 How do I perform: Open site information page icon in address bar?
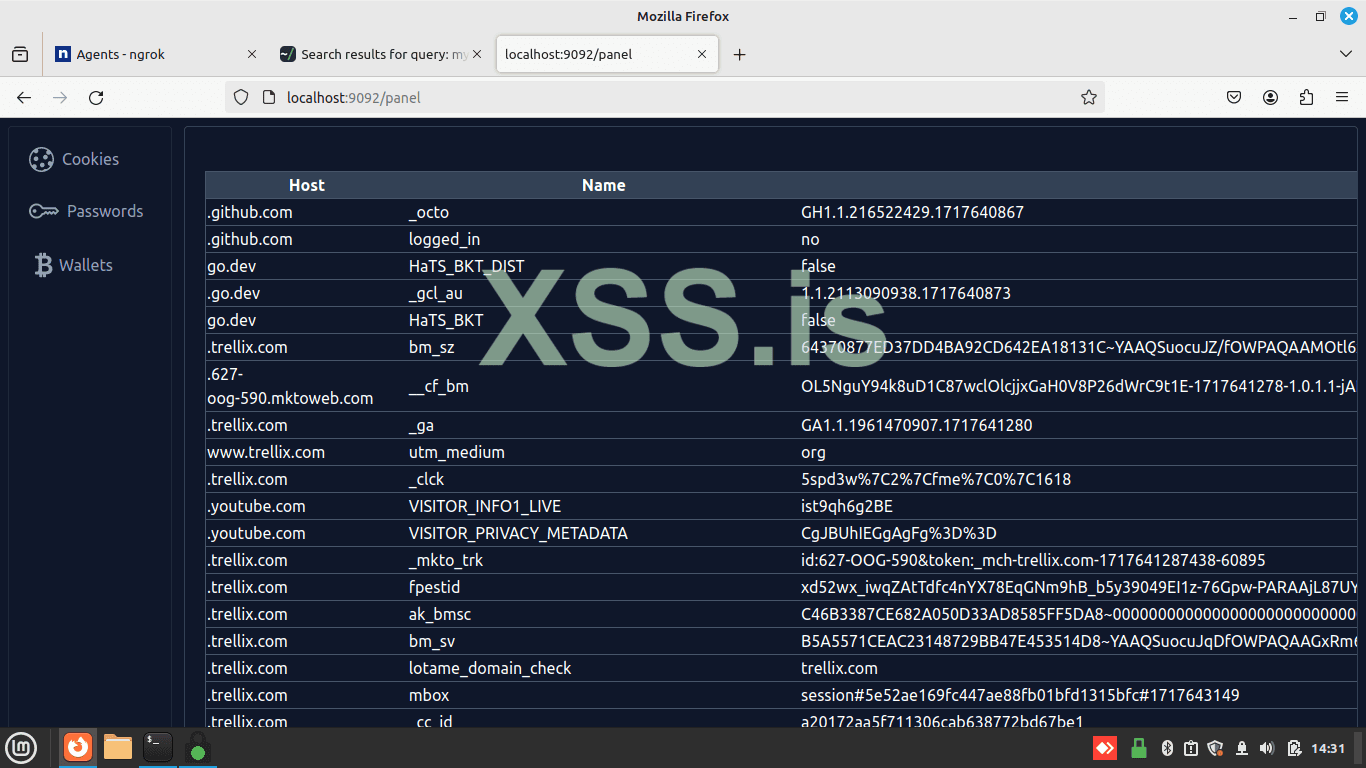[x=268, y=97]
